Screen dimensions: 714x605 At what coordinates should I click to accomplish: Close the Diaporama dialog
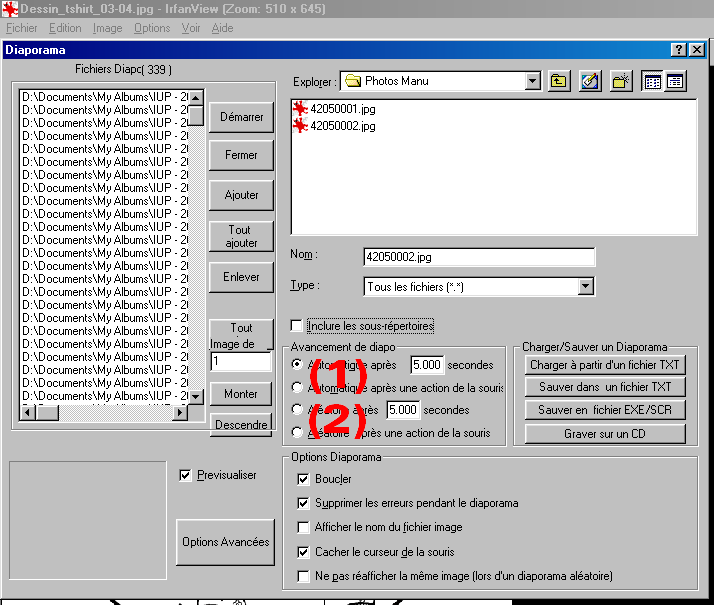(x=697, y=50)
